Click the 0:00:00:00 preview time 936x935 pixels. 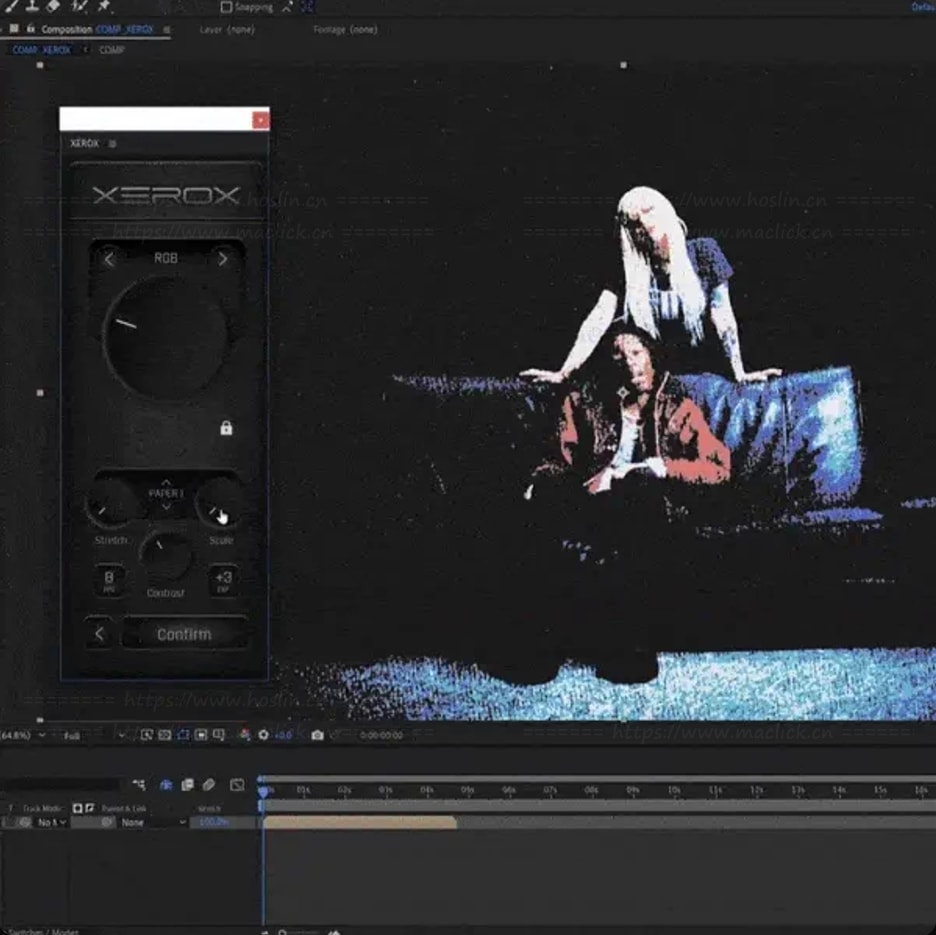click(x=381, y=735)
